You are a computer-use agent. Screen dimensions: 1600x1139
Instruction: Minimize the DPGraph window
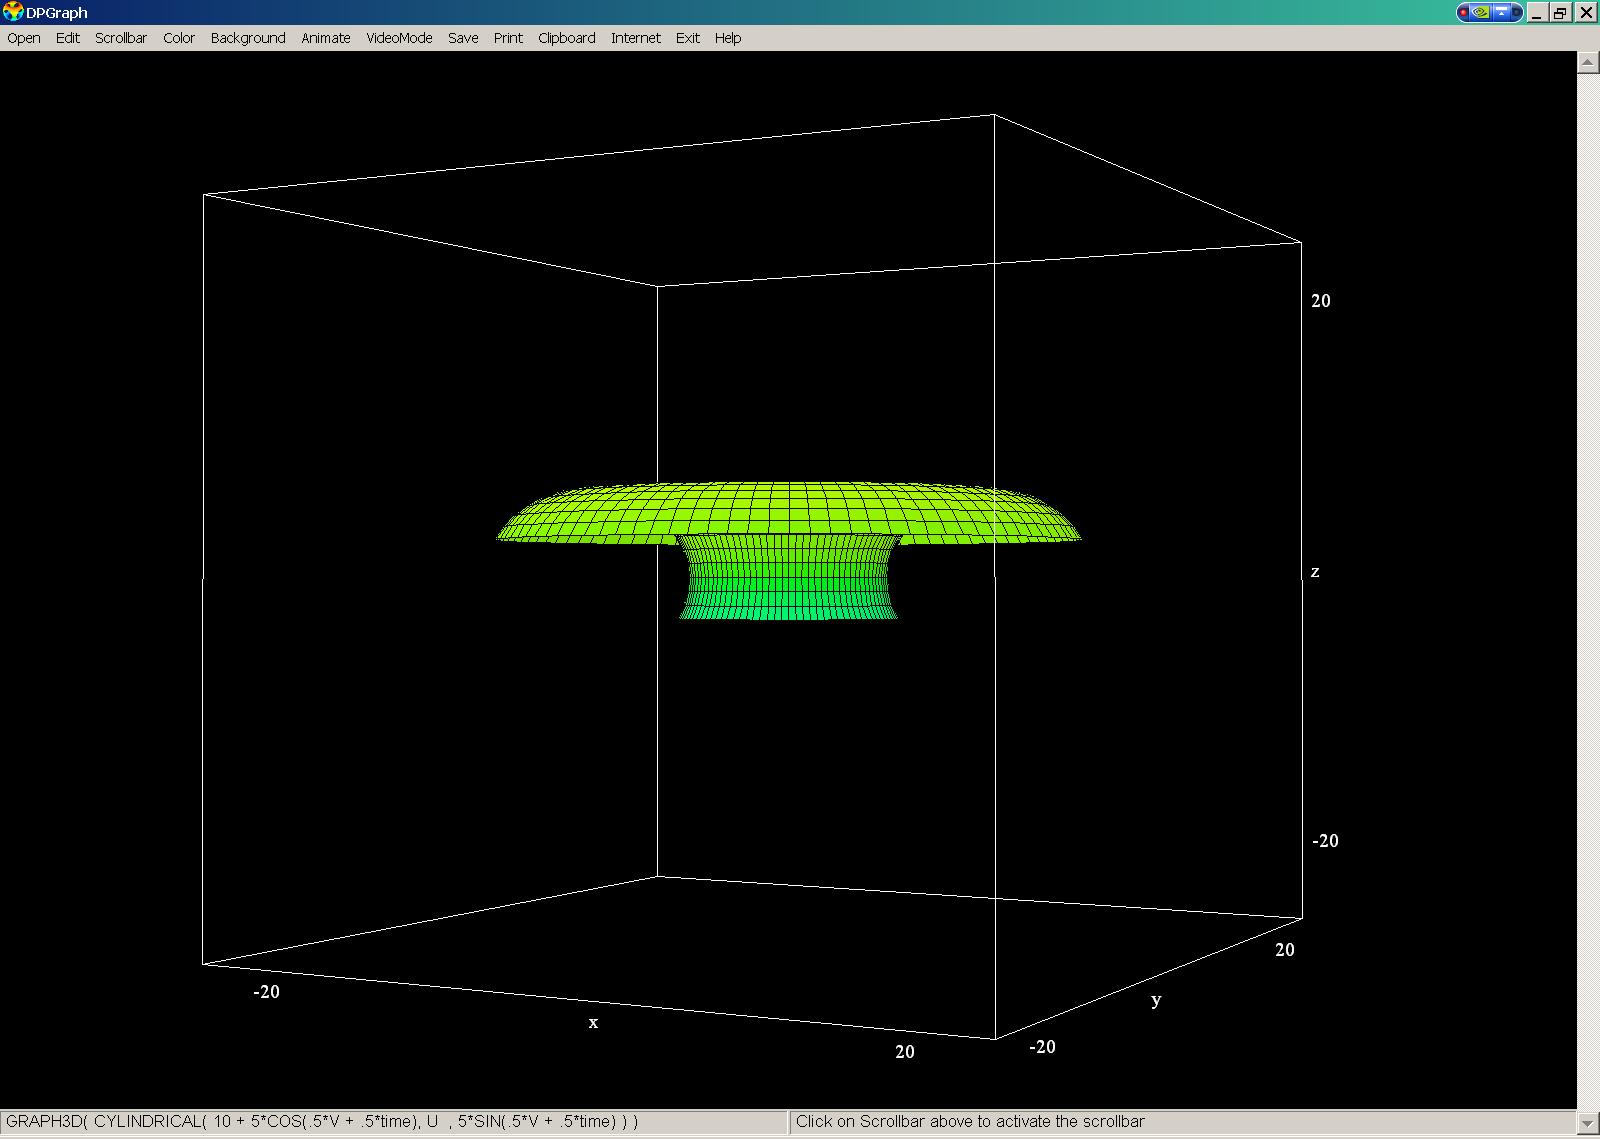point(1536,12)
